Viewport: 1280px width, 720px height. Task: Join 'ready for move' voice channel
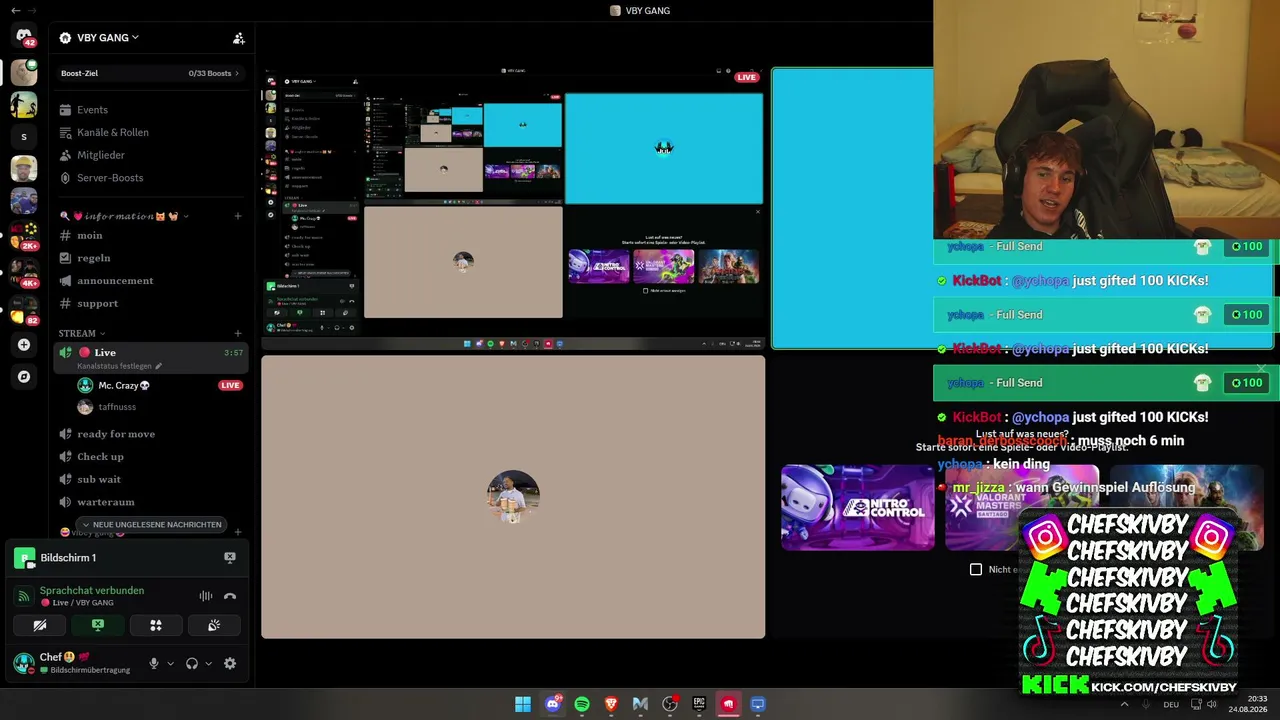point(150,434)
